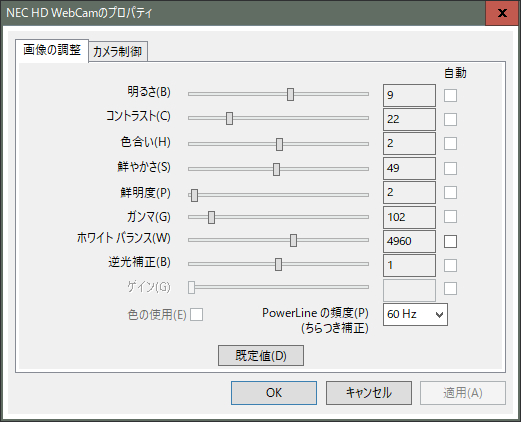Click the 鮮明度 sharpness slider handle
Viewport: 521px width, 422px height.
click(194, 195)
